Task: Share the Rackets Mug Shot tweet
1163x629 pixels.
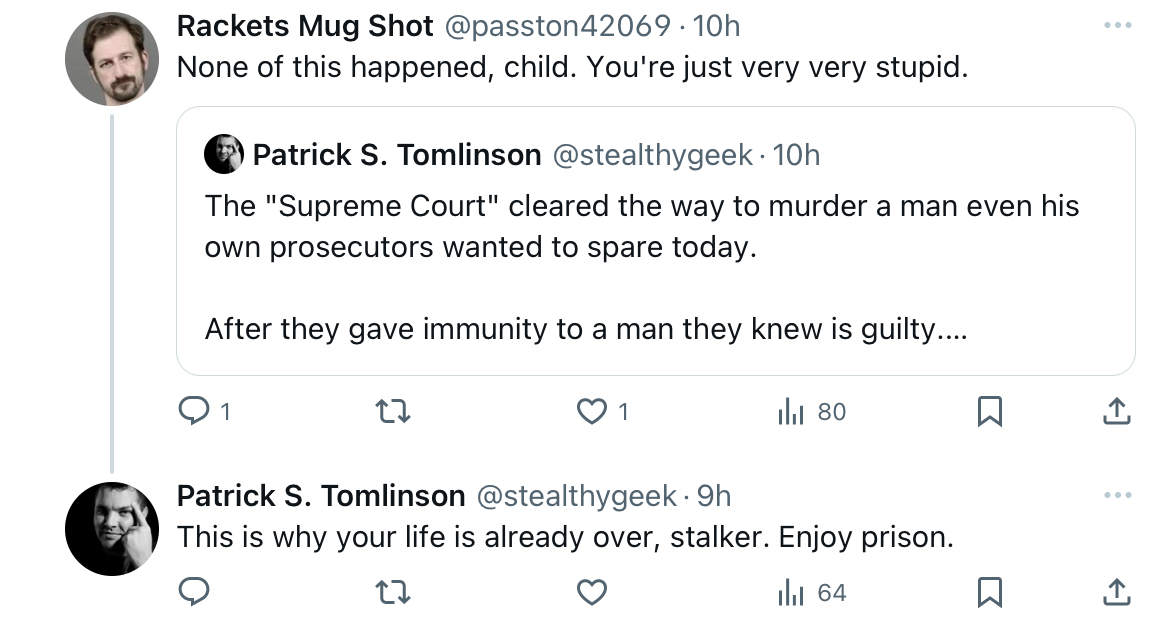Action: [1116, 411]
